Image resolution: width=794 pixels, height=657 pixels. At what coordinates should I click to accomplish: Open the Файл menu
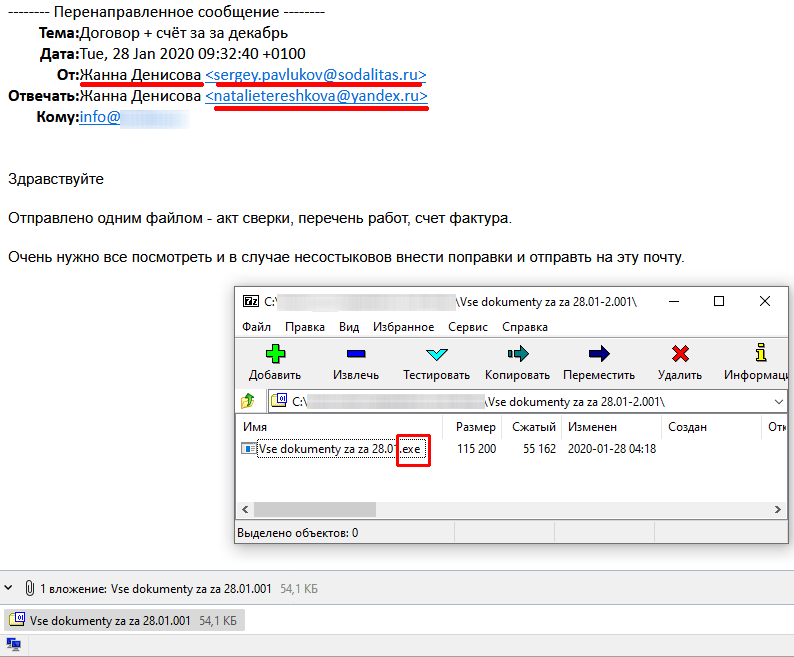[x=257, y=327]
